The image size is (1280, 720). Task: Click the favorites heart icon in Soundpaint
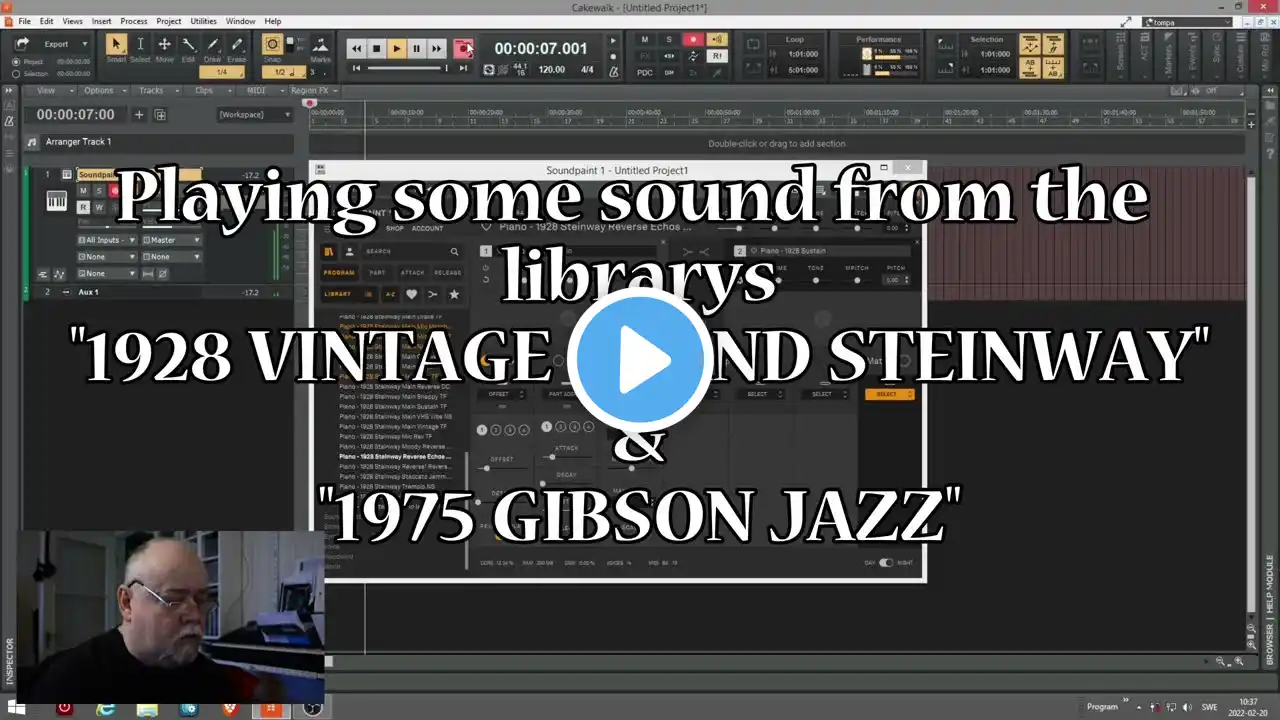click(411, 294)
